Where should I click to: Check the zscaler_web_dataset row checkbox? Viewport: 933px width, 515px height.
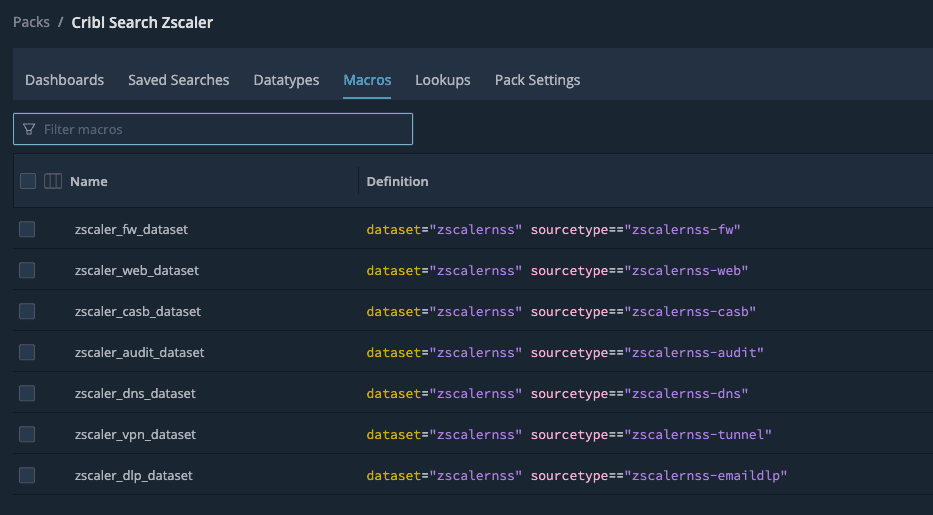tap(27, 270)
